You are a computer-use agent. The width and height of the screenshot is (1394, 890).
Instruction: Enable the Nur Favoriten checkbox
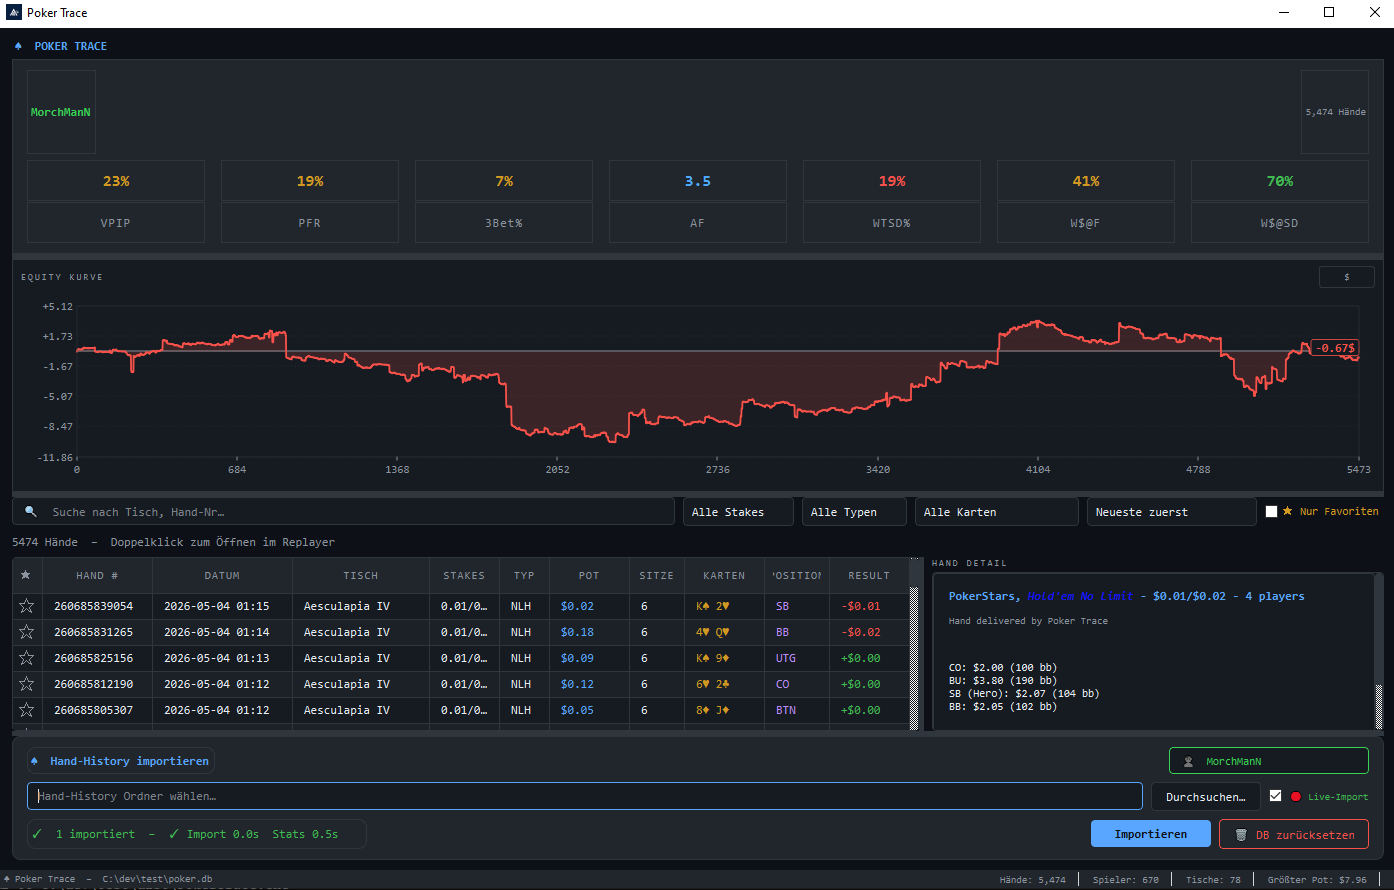point(1272,511)
